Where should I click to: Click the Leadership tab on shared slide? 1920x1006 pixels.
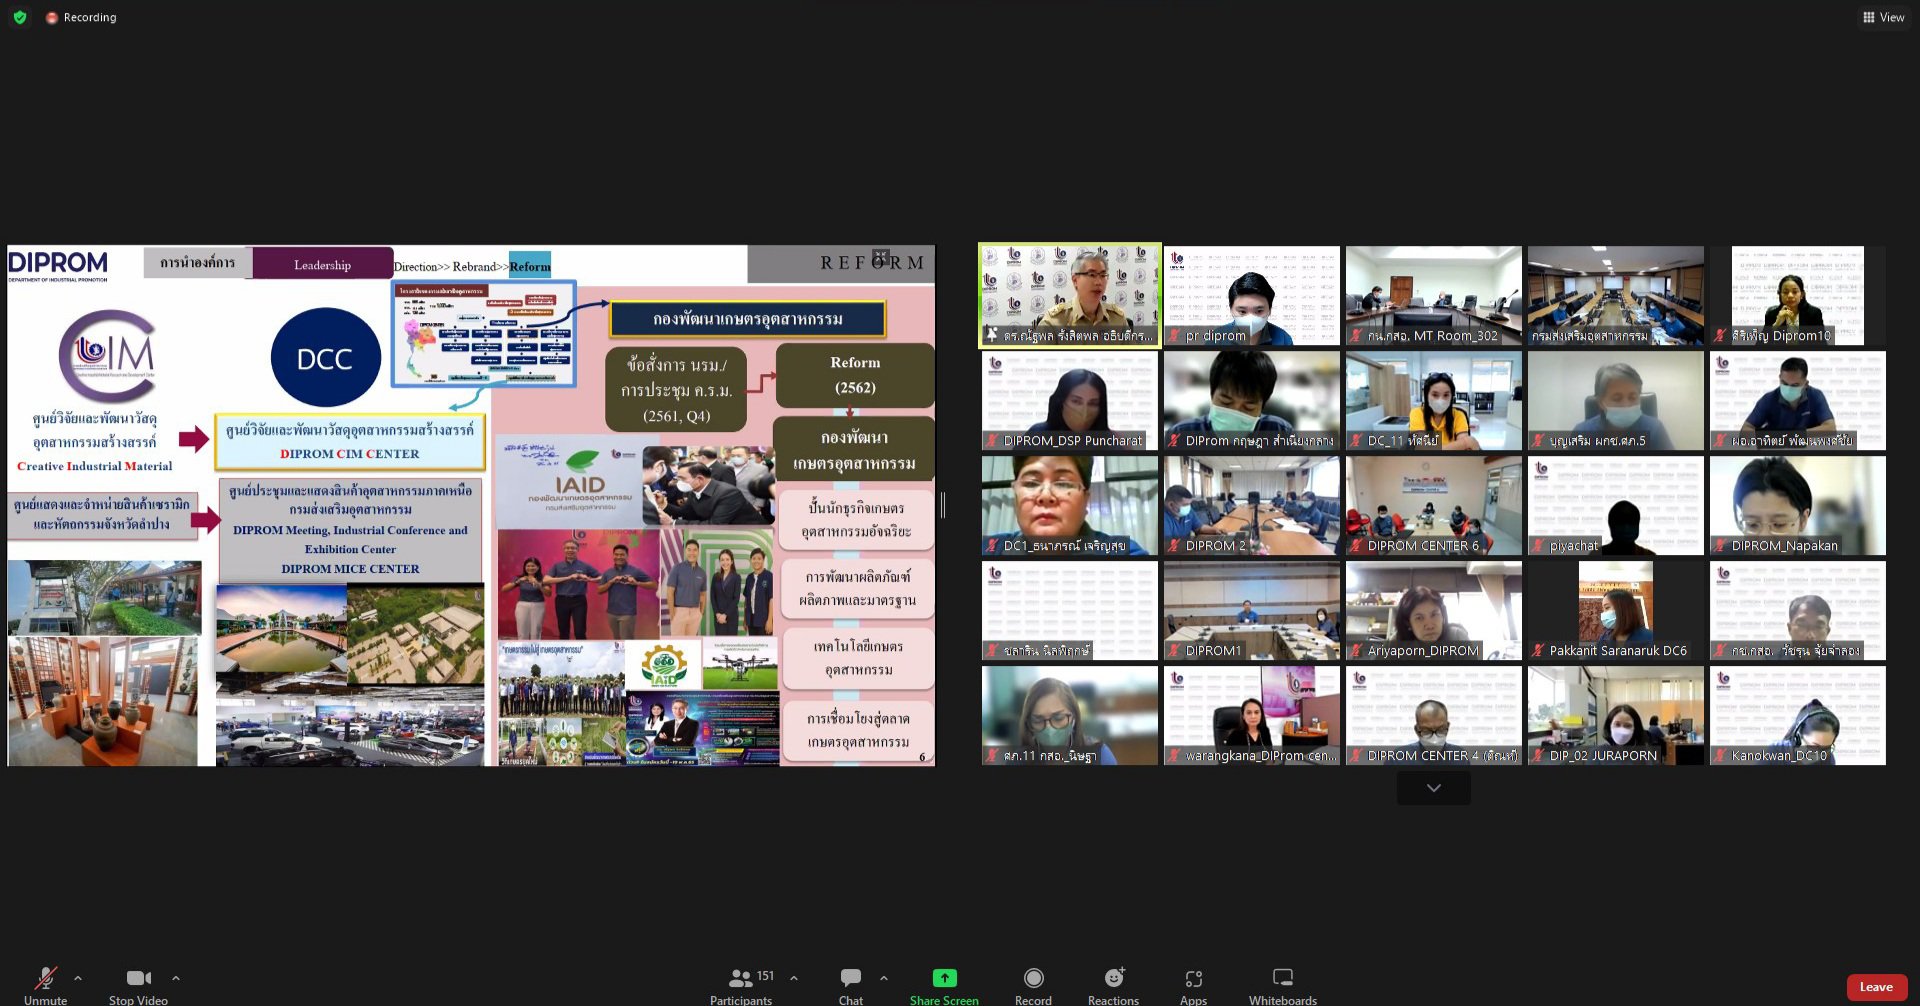pyautogui.click(x=322, y=264)
